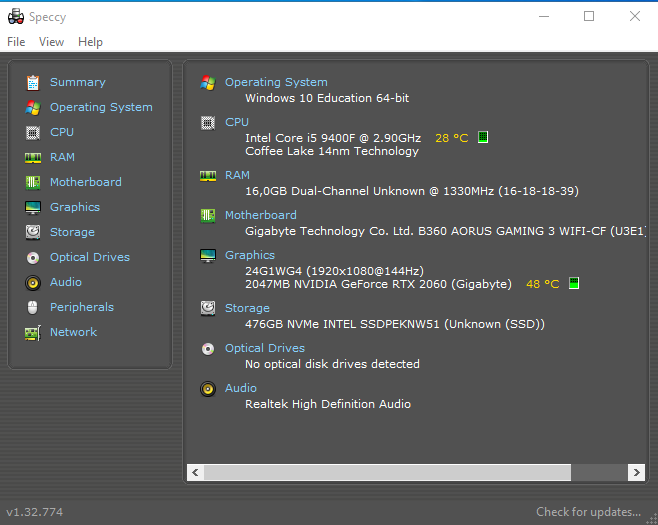Click the Audio speaker icon in sidebar

point(33,283)
